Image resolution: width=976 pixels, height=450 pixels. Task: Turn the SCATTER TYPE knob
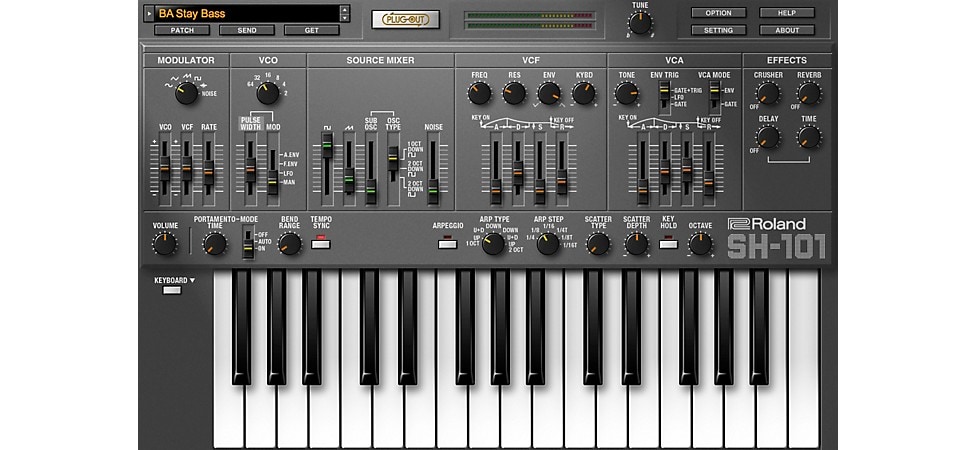tap(598, 243)
